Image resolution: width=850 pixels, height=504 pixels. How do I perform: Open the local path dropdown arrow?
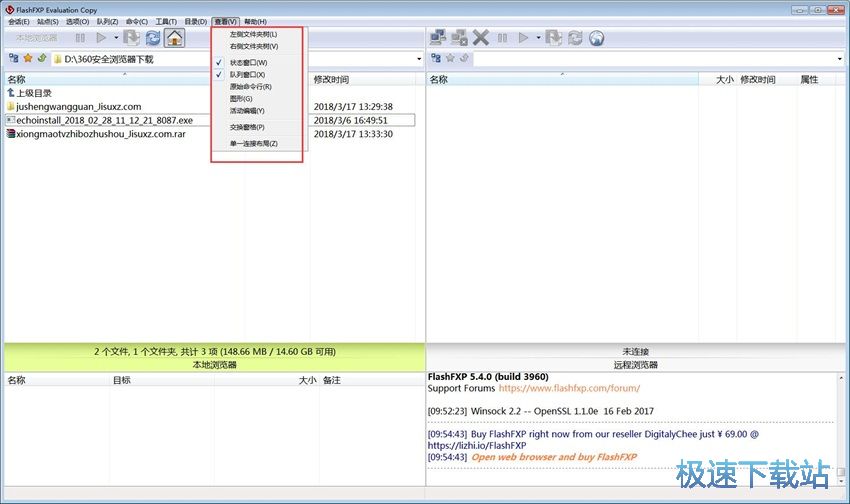click(419, 59)
